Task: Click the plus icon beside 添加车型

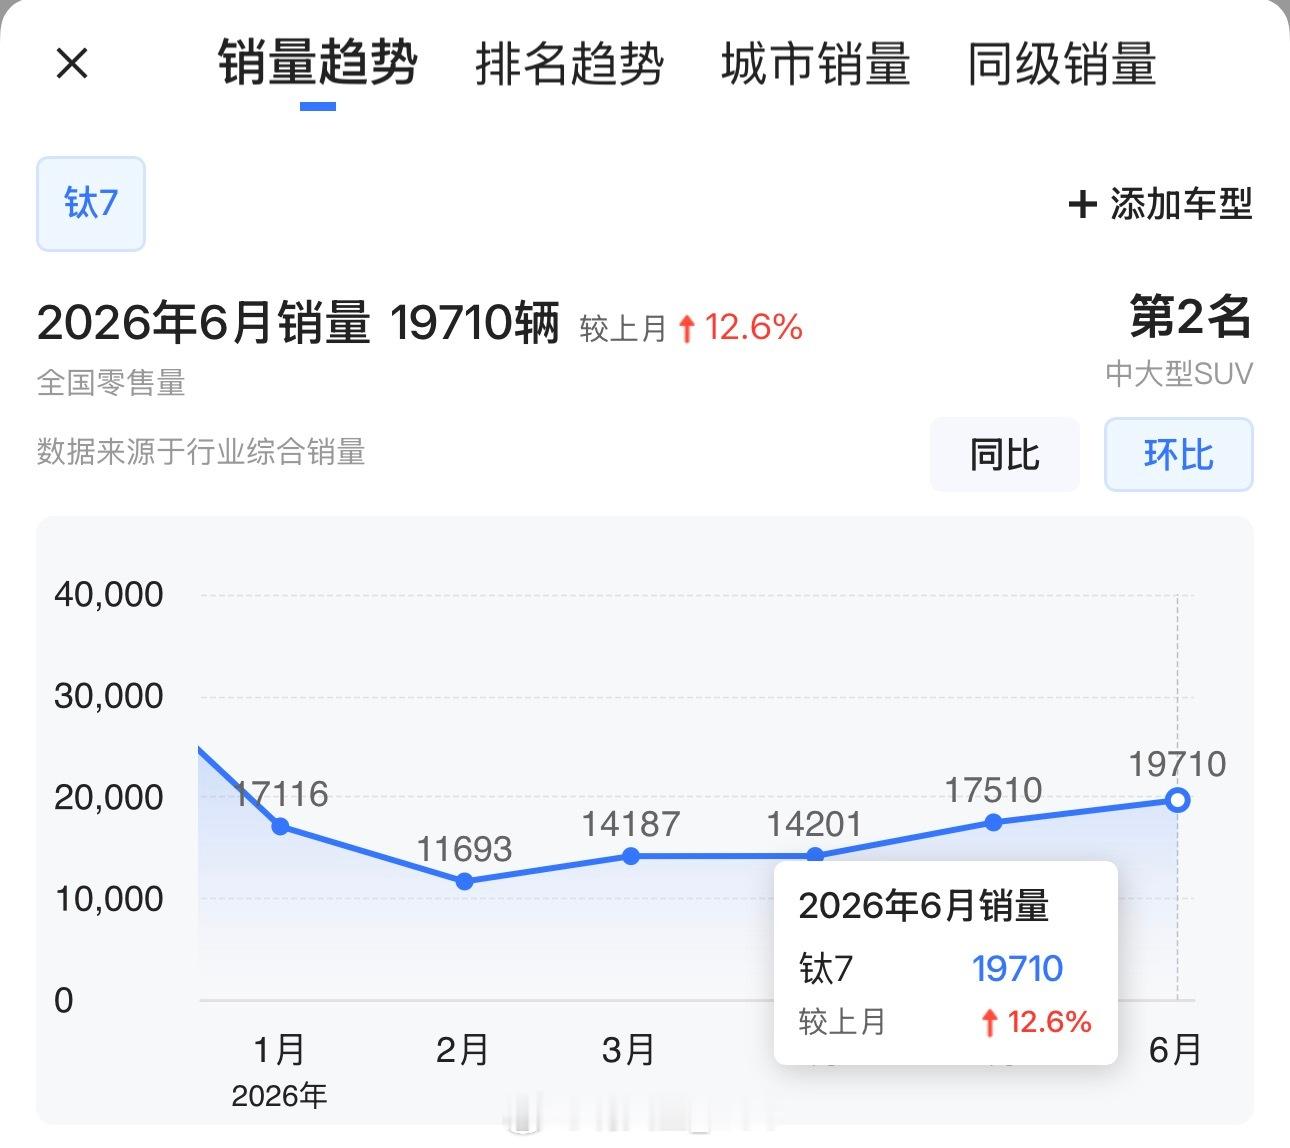Action: point(1082,205)
